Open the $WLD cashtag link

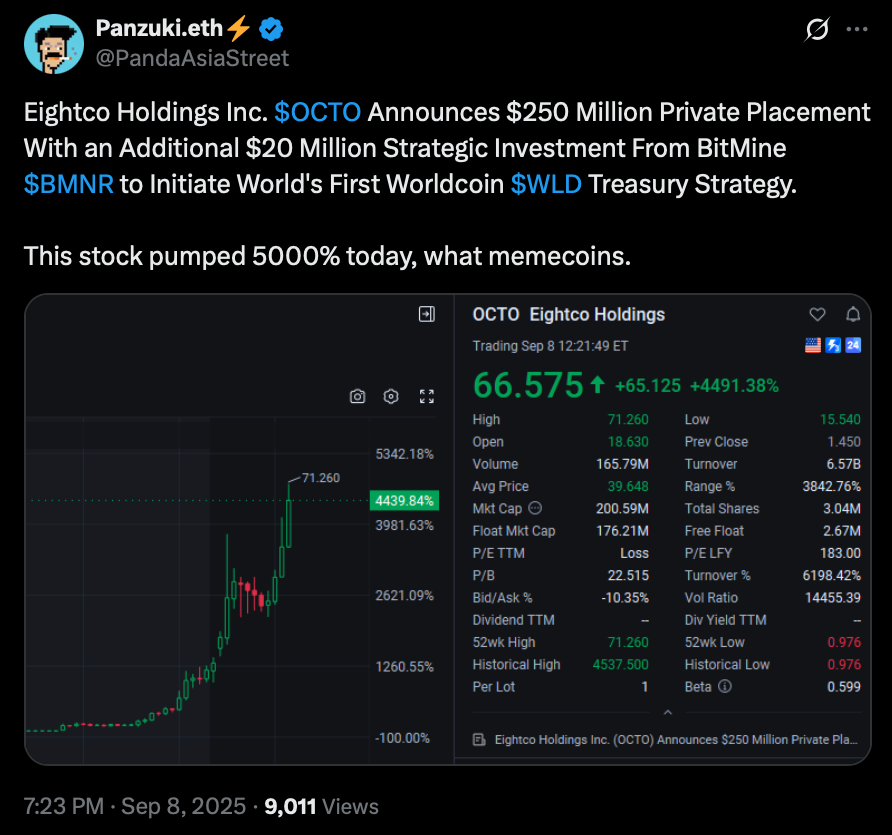(x=546, y=184)
